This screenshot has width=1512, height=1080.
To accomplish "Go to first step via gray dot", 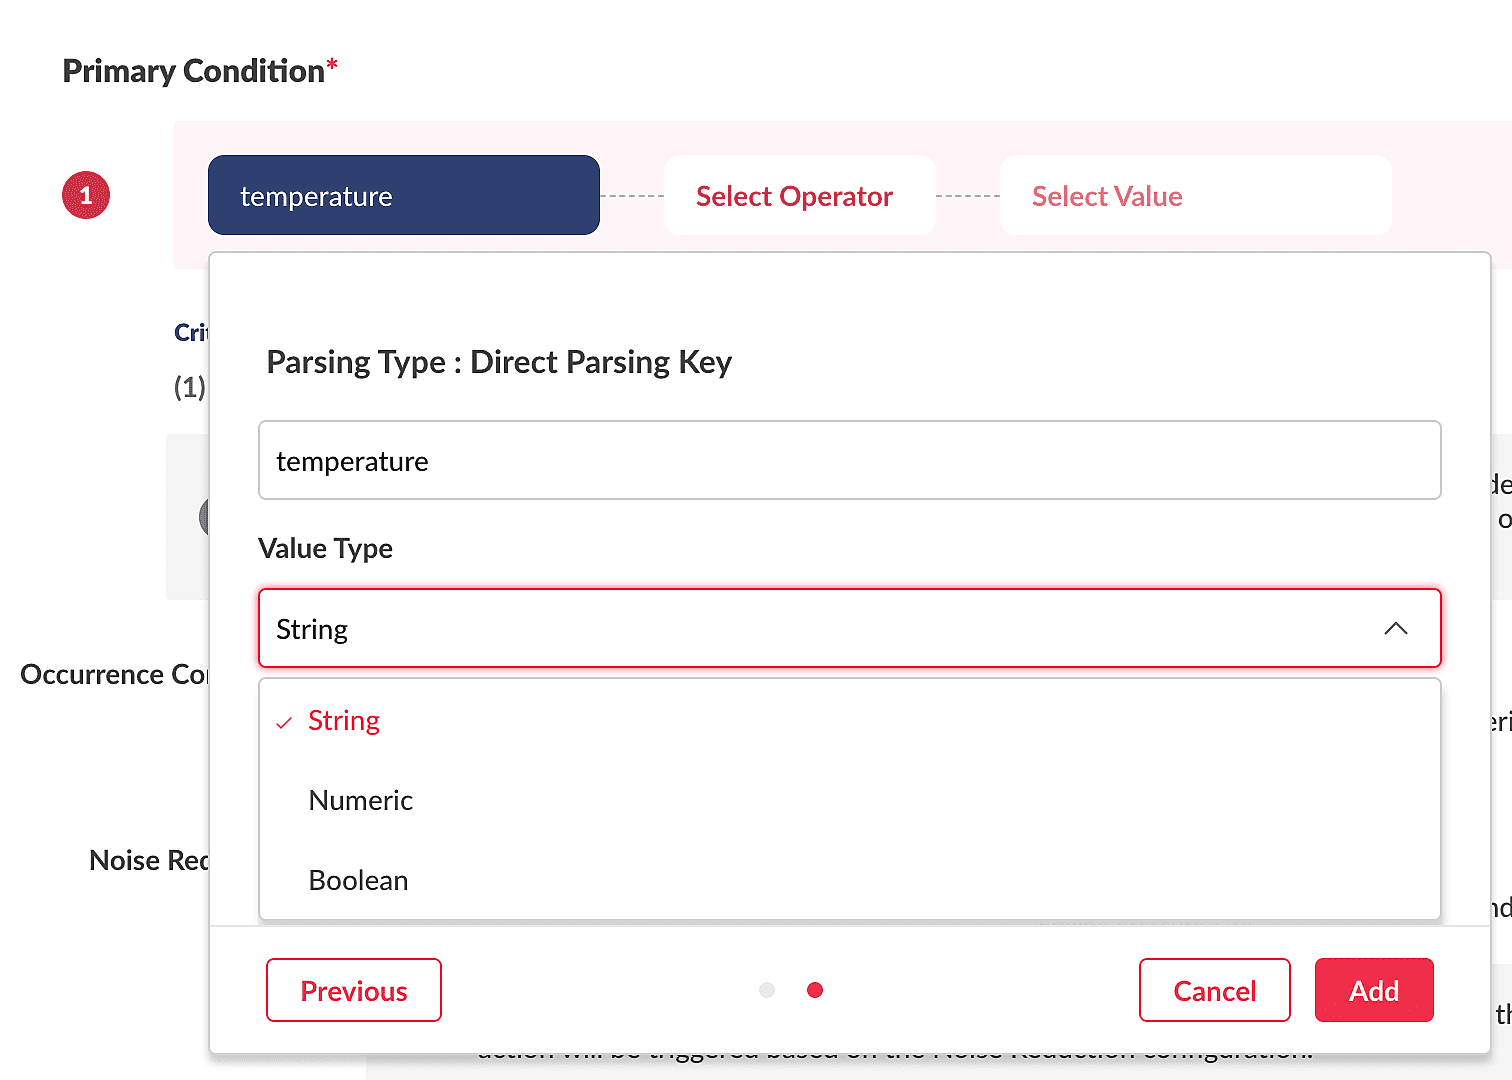I will 767,990.
